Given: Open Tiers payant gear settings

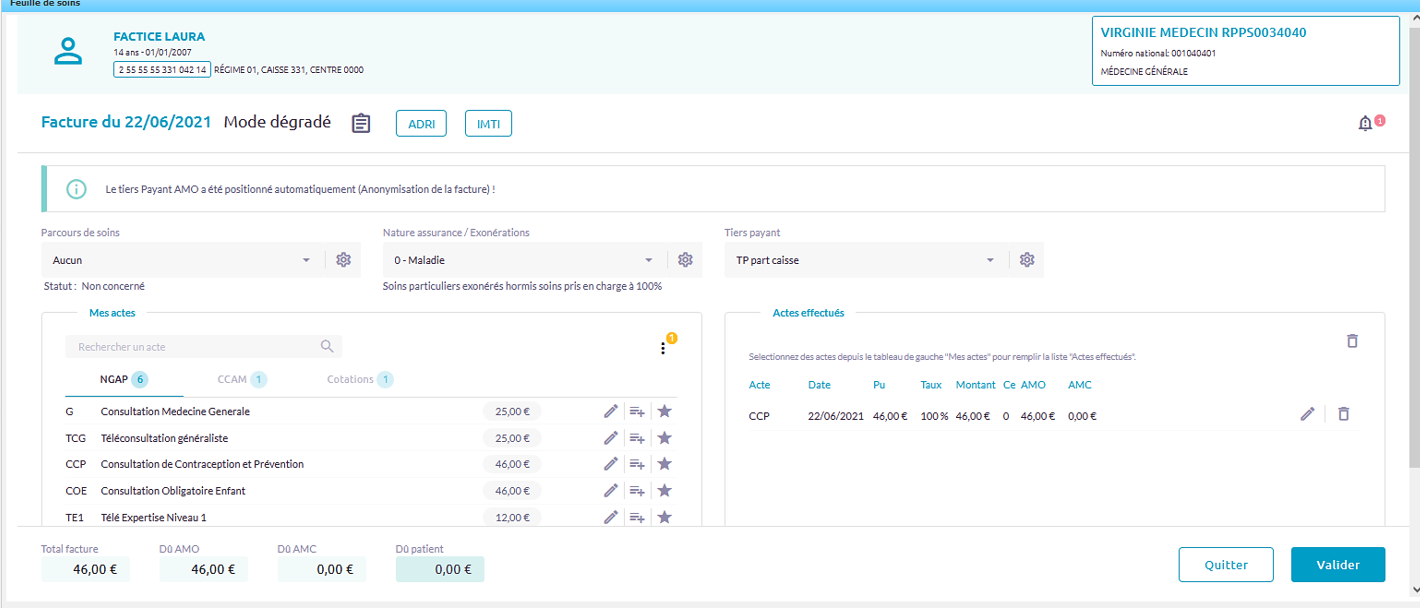Looking at the screenshot, I should click(1027, 260).
